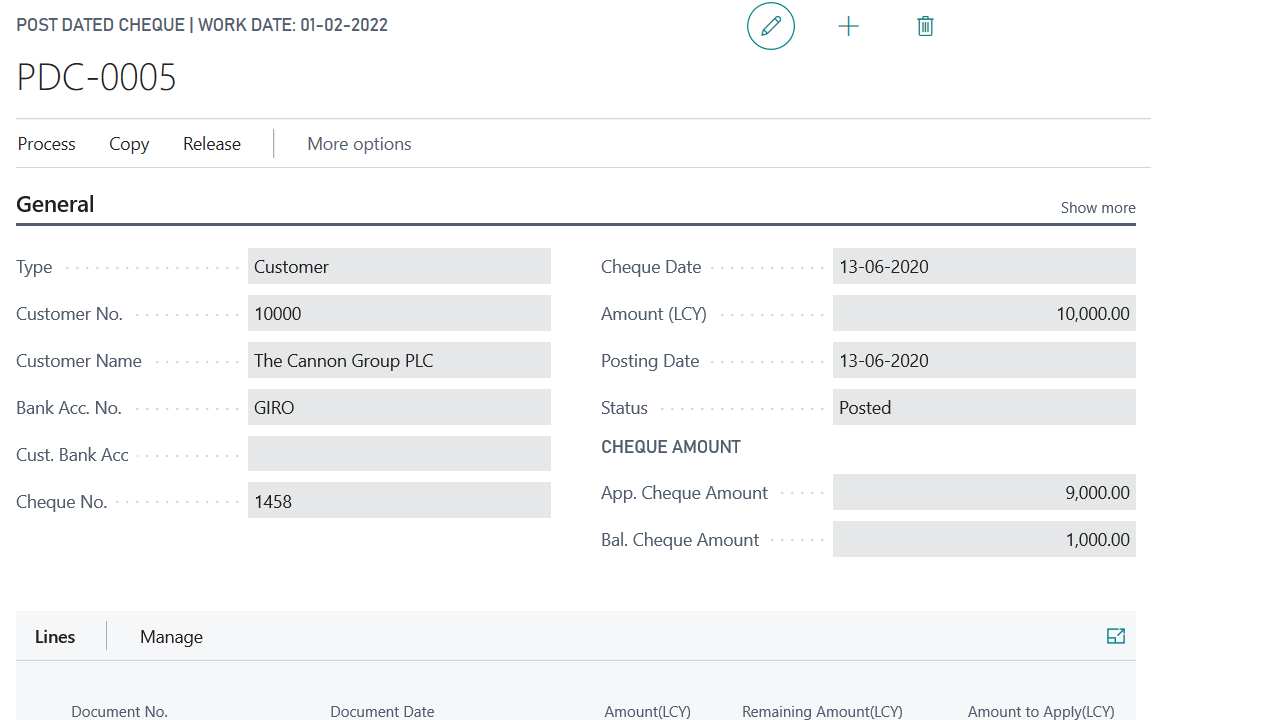
Task: Click the Status field showing Posted
Action: click(x=984, y=408)
